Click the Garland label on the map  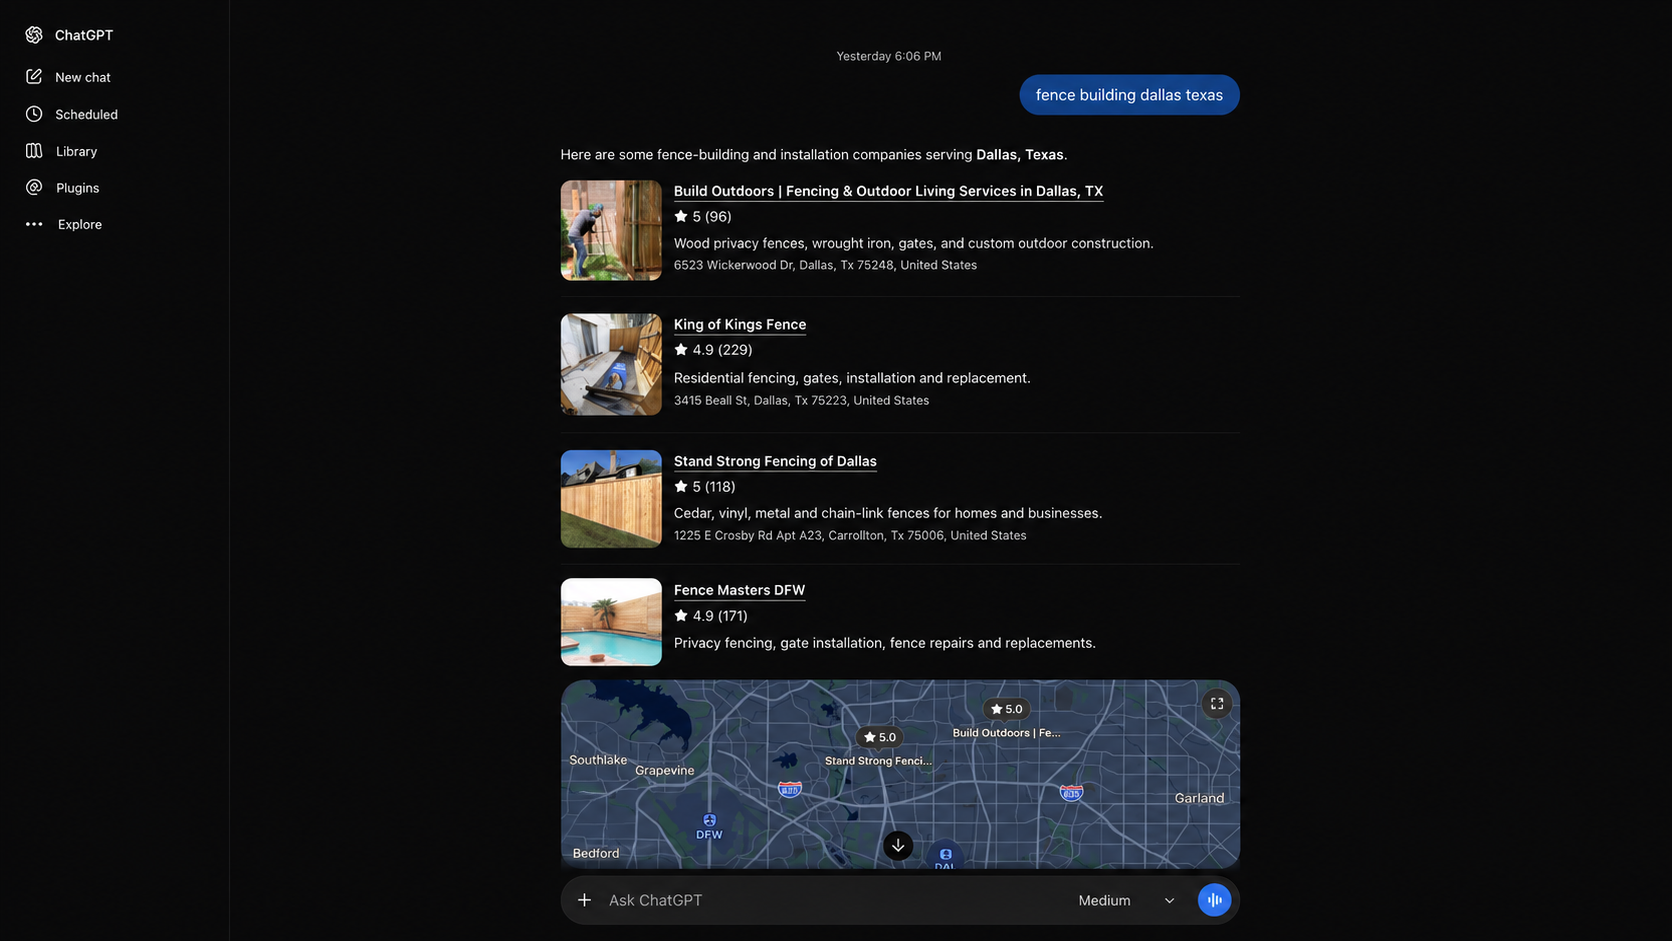[1199, 798]
